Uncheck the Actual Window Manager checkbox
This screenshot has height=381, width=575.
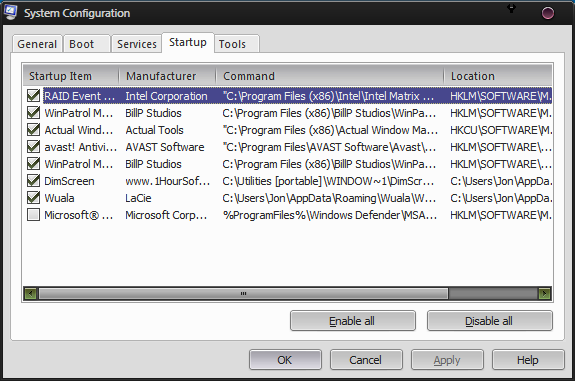(33, 130)
